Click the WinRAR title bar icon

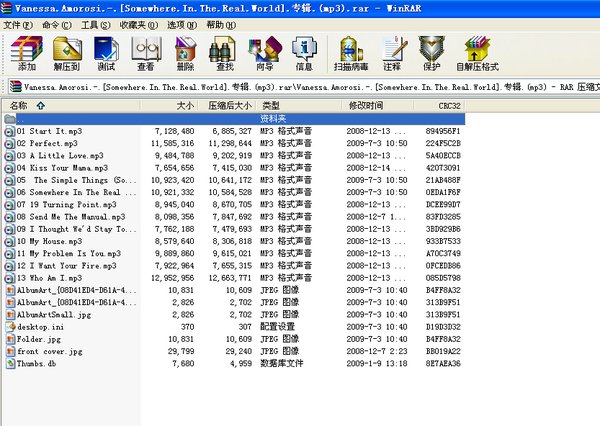[6, 8]
